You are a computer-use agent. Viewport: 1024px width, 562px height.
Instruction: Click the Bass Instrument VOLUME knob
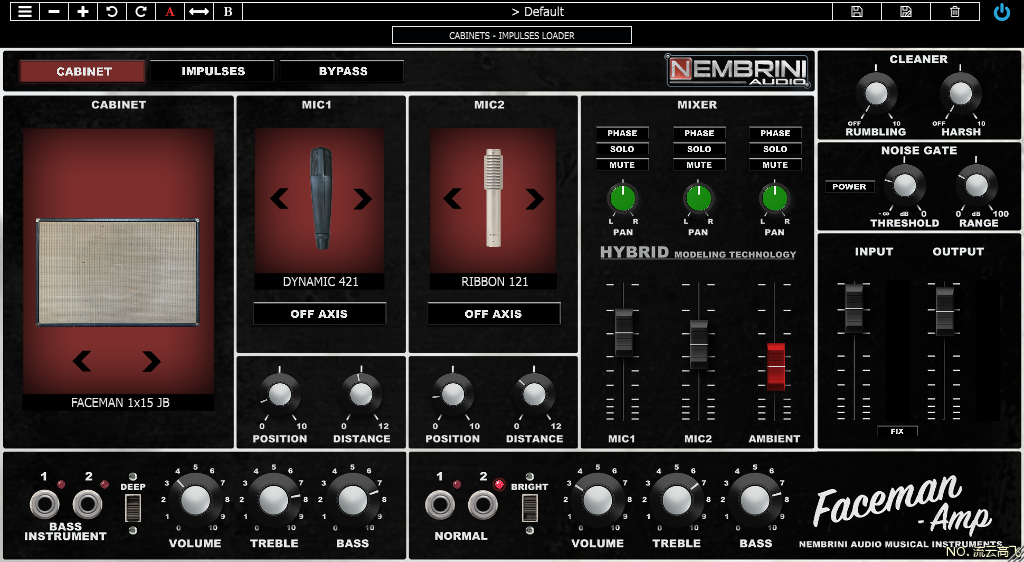point(195,501)
